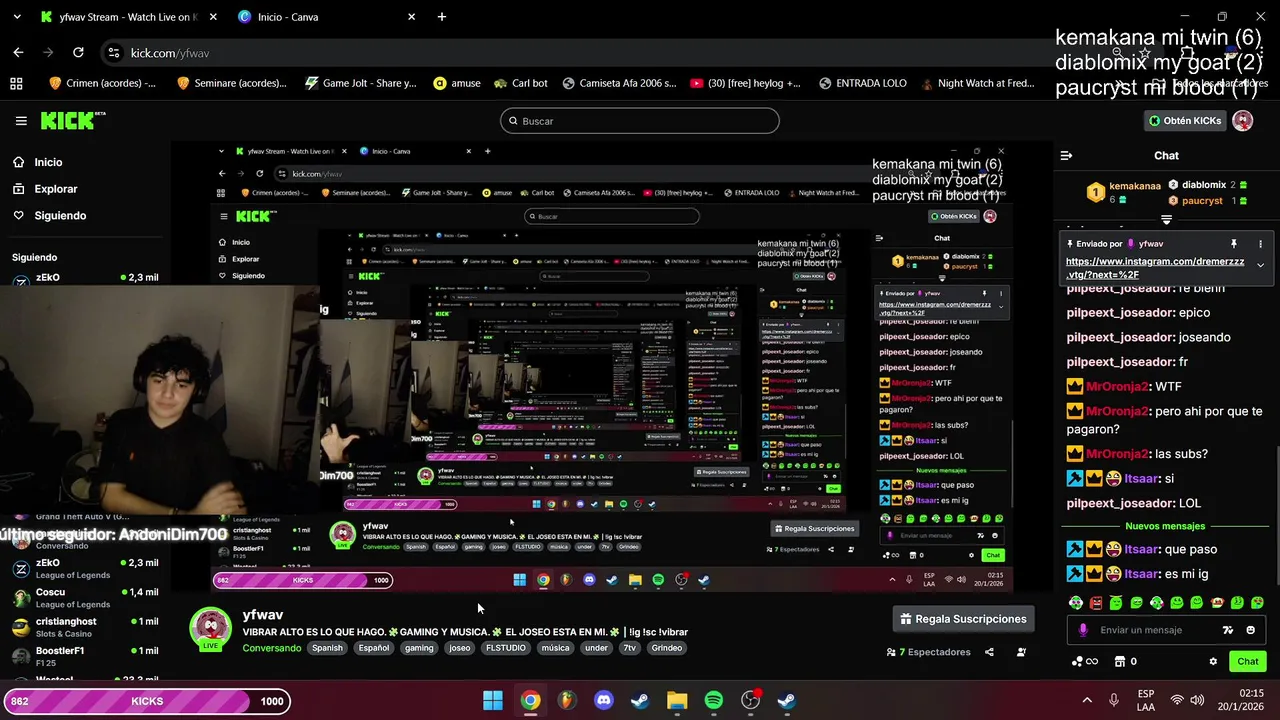Click the Nuevos mensajes indicator
This screenshot has width=1280, height=720.
click(1165, 526)
